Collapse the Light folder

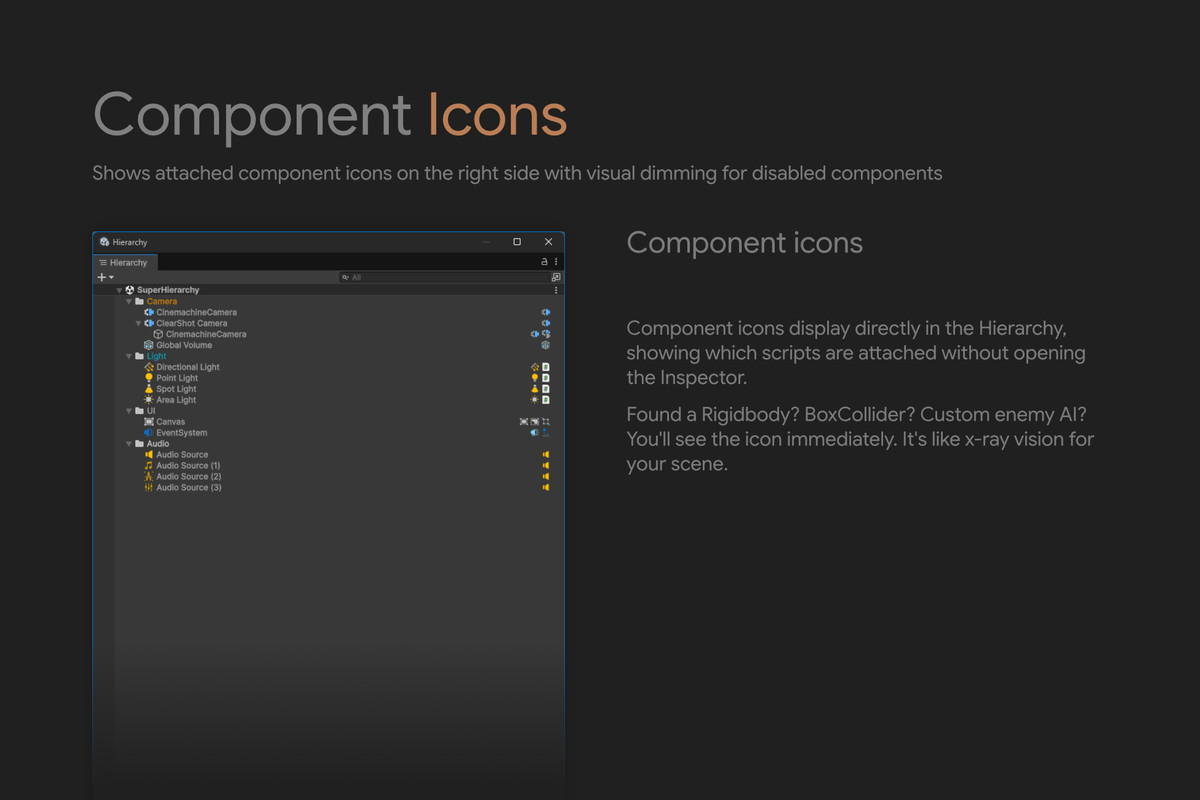coord(128,356)
